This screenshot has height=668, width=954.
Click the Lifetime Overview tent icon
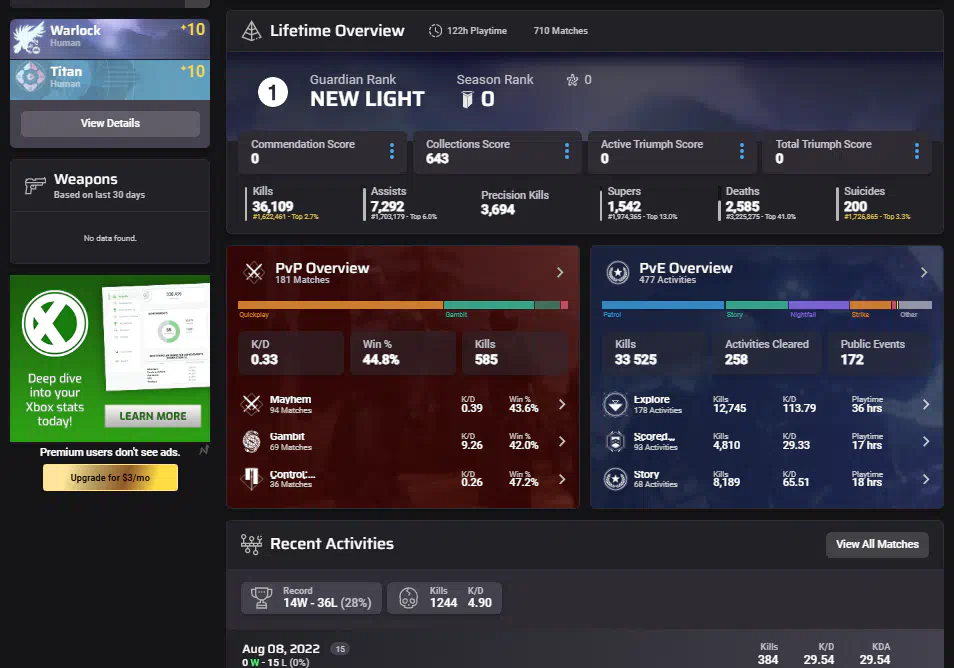click(x=252, y=31)
